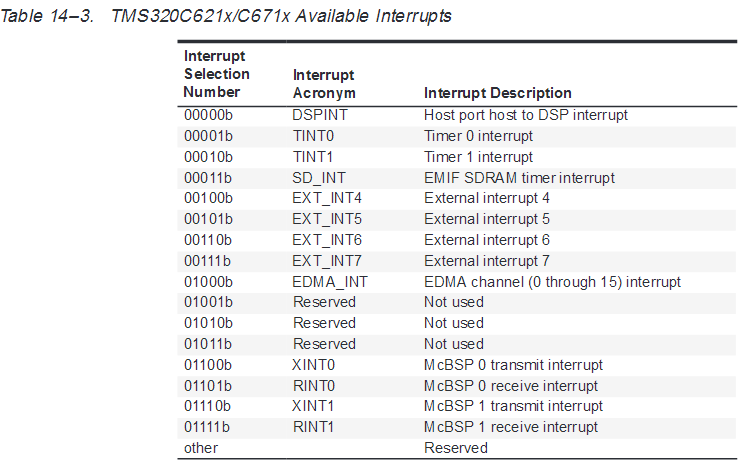Select the DSPINT acronym cell

tap(320, 115)
